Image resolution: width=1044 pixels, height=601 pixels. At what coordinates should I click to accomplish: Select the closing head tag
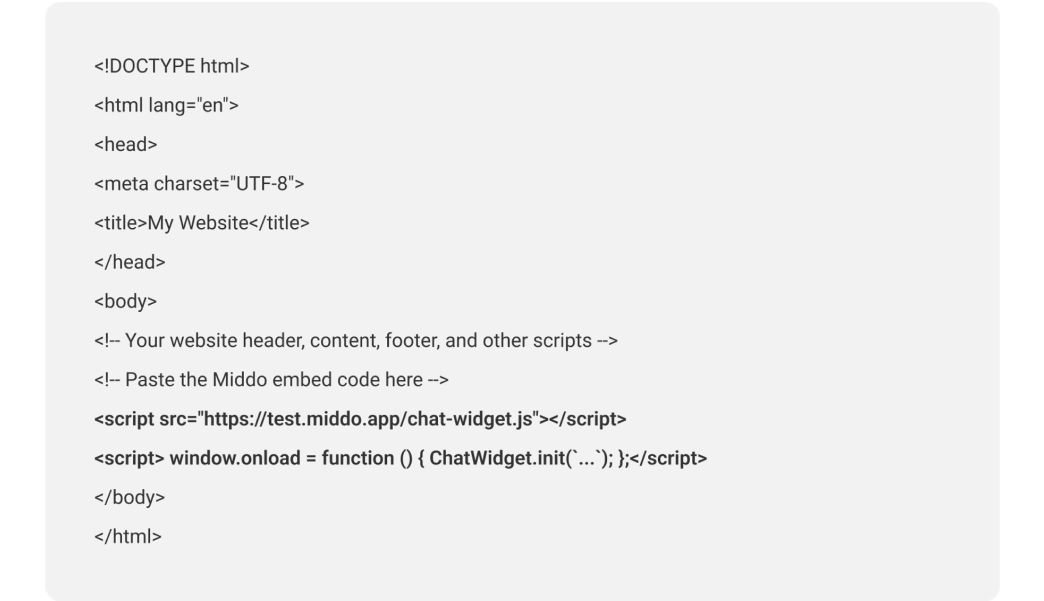[130, 262]
